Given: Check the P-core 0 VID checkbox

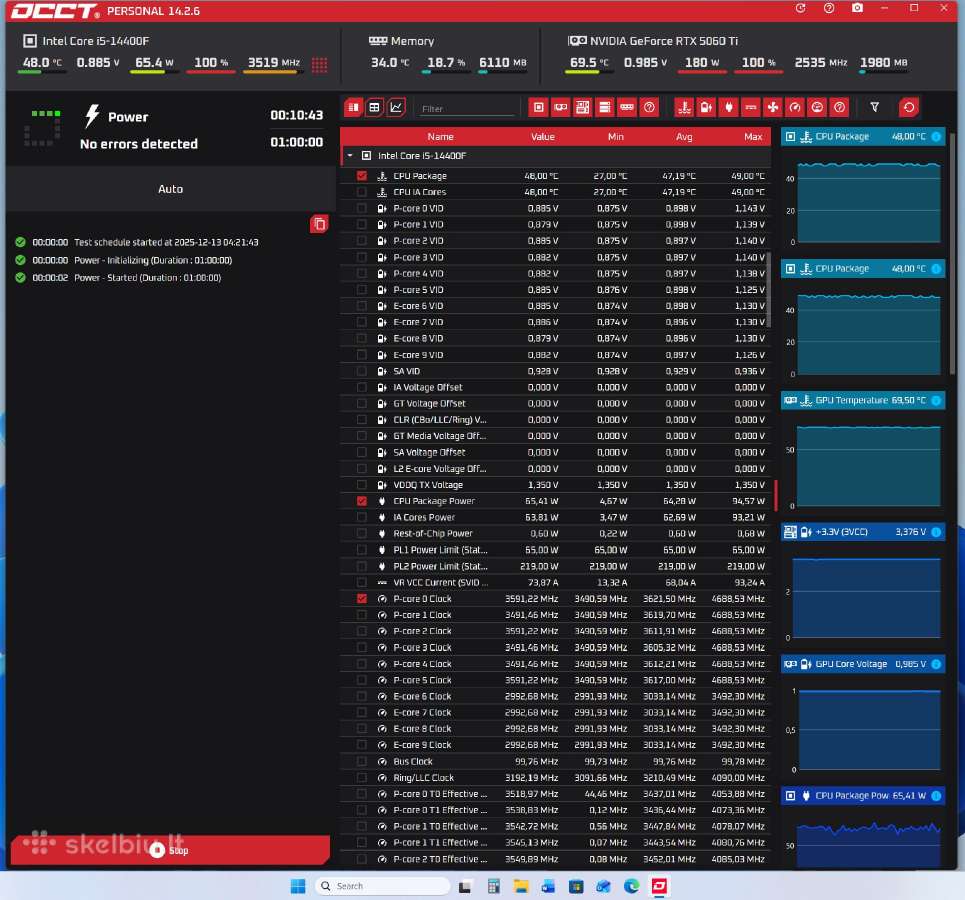Looking at the screenshot, I should coord(362,208).
